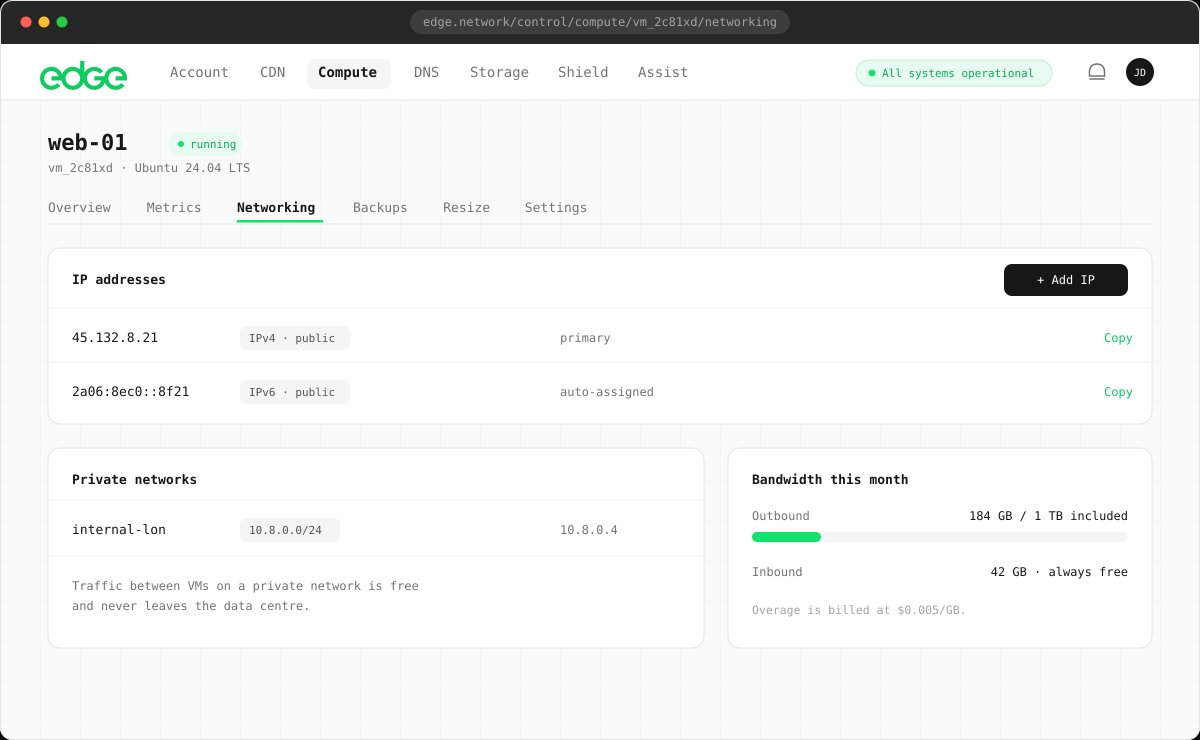Click the 42 GB · always free value
The height and width of the screenshot is (740, 1200).
(x=1059, y=572)
